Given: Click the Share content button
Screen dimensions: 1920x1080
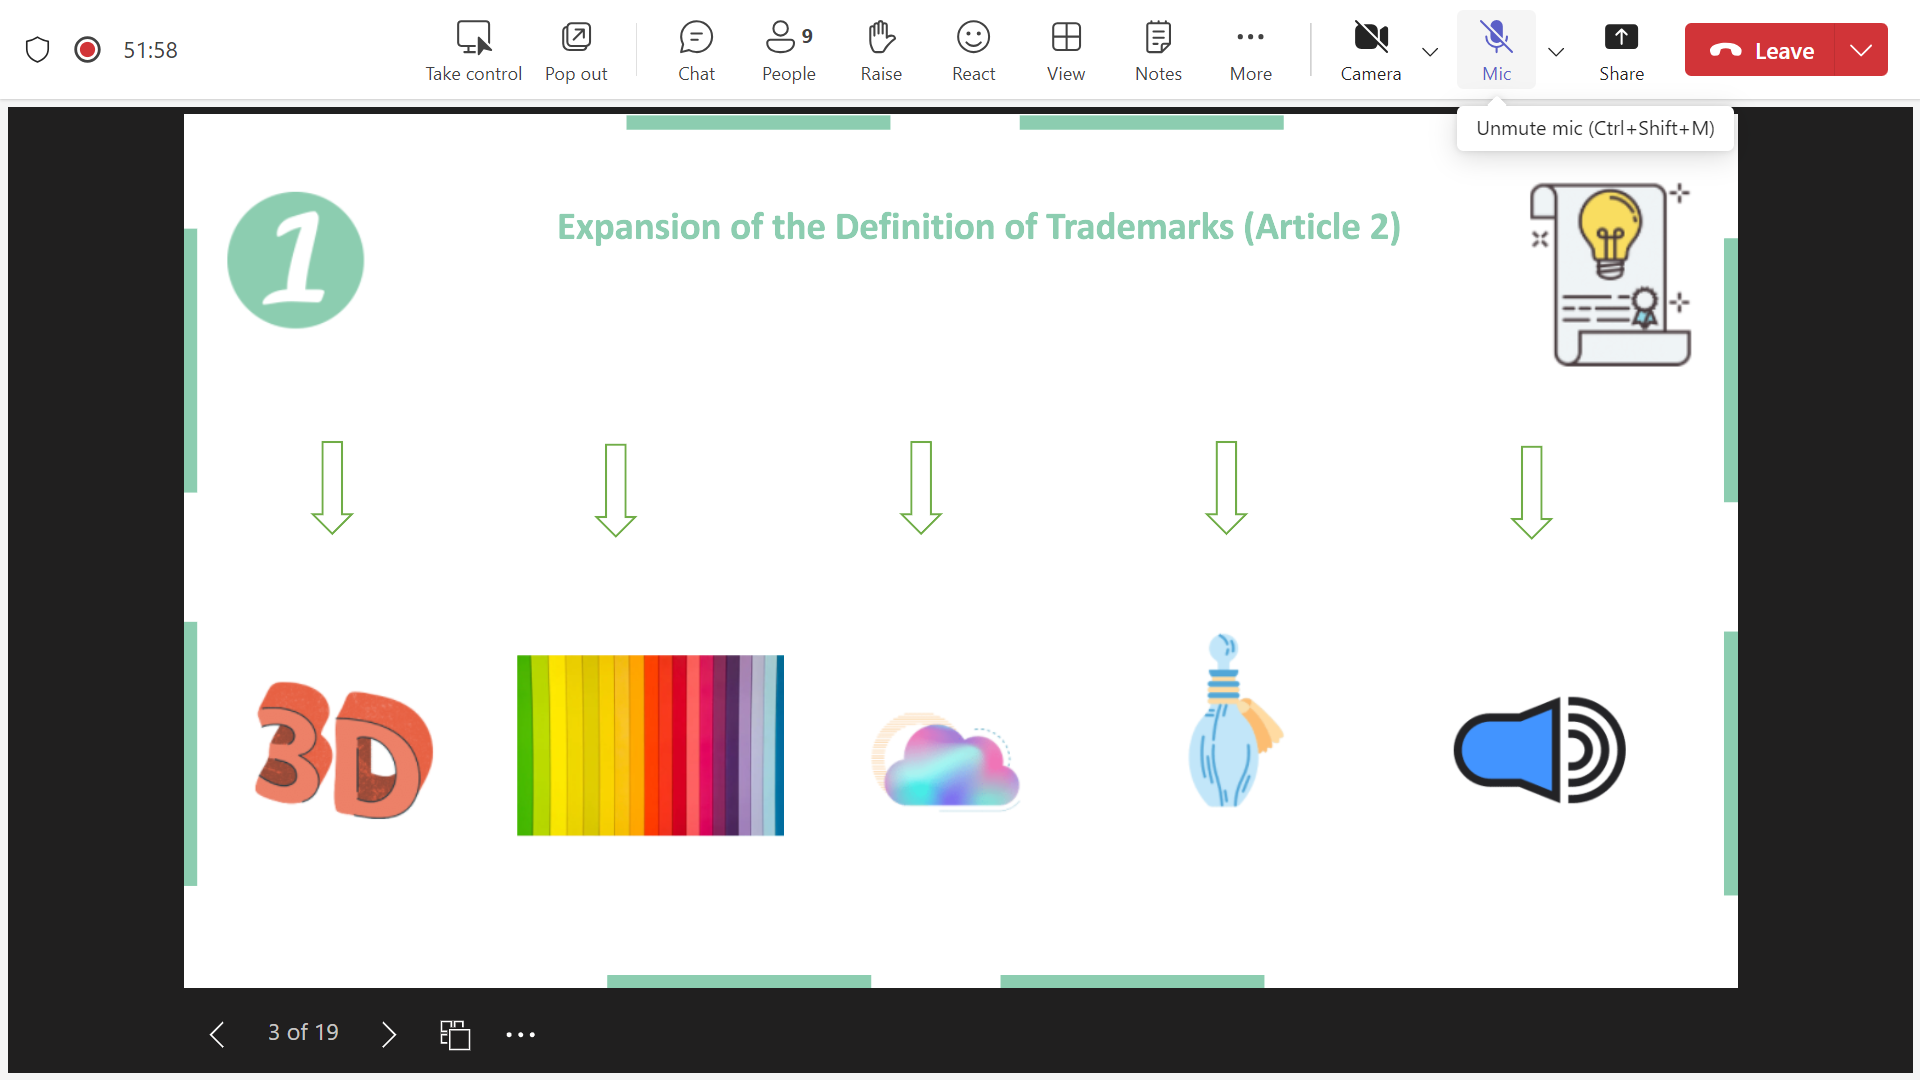Looking at the screenshot, I should 1621,50.
